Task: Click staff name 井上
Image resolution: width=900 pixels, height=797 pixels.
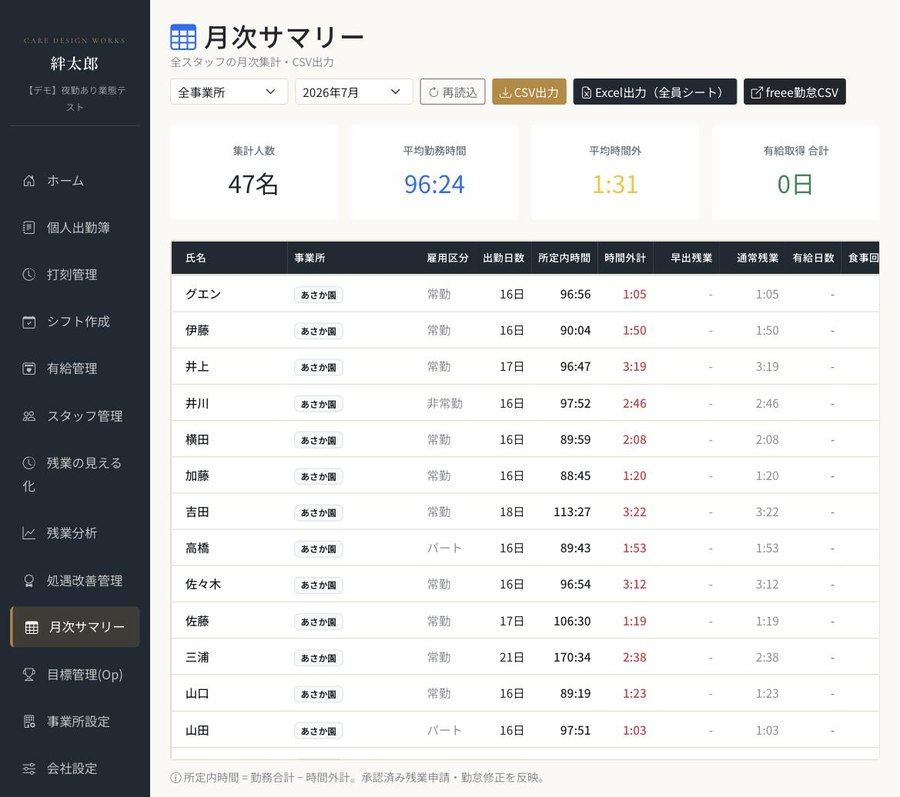Action: click(197, 367)
